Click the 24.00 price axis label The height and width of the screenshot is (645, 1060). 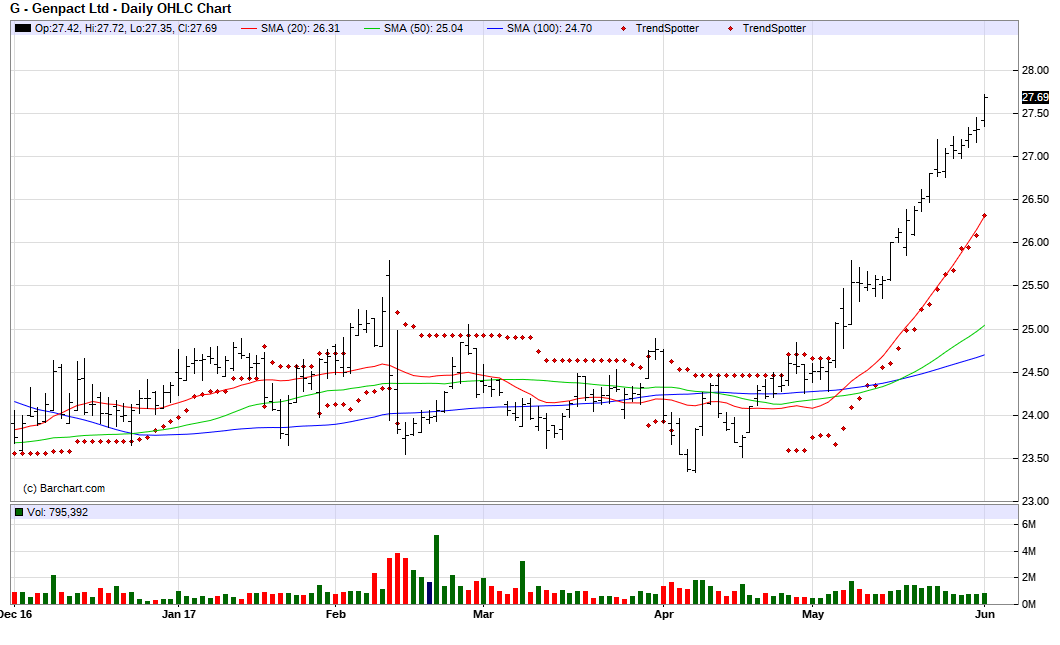point(1035,415)
